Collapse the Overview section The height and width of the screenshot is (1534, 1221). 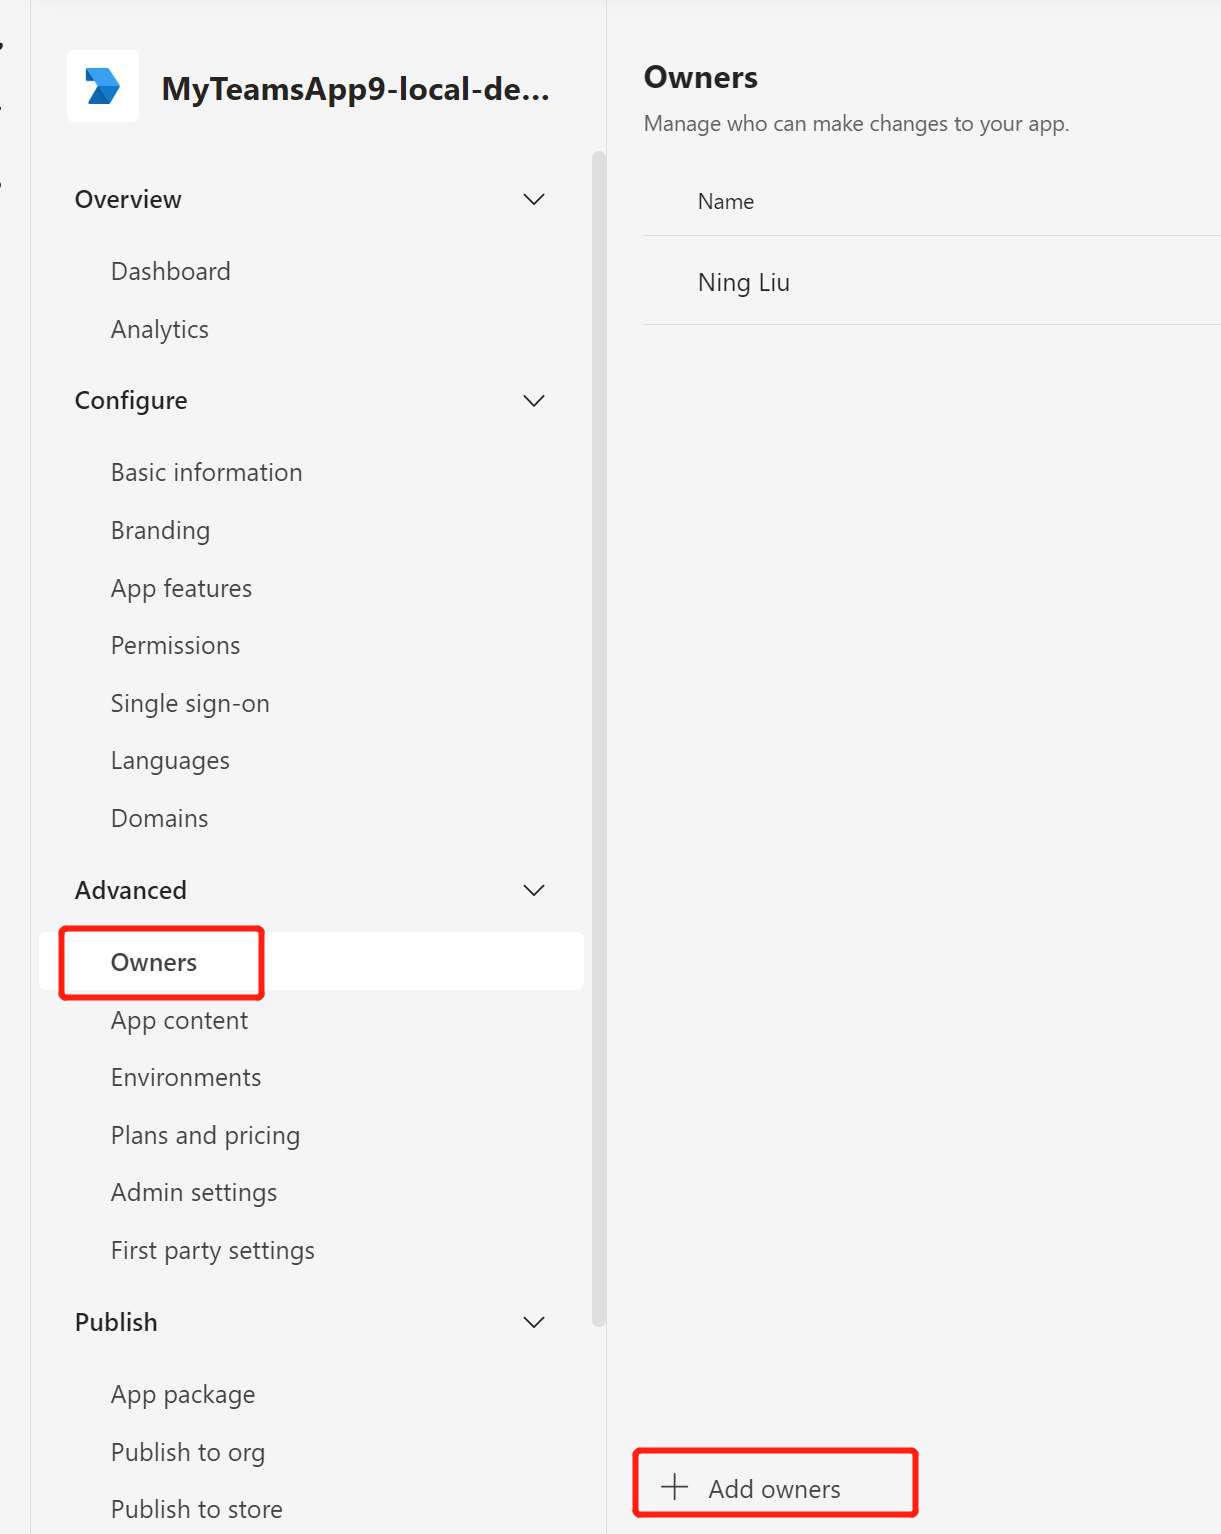534,199
